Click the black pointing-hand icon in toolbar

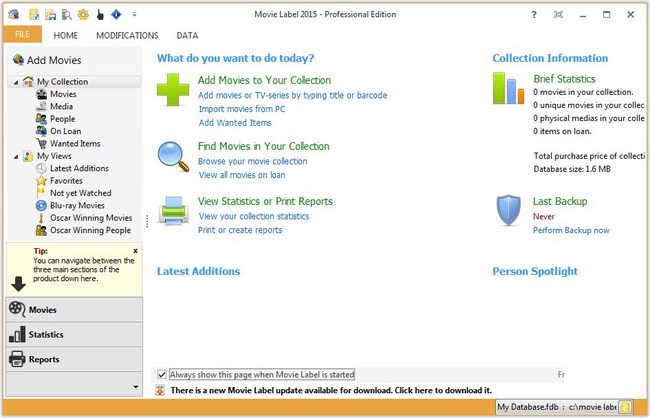pos(100,15)
